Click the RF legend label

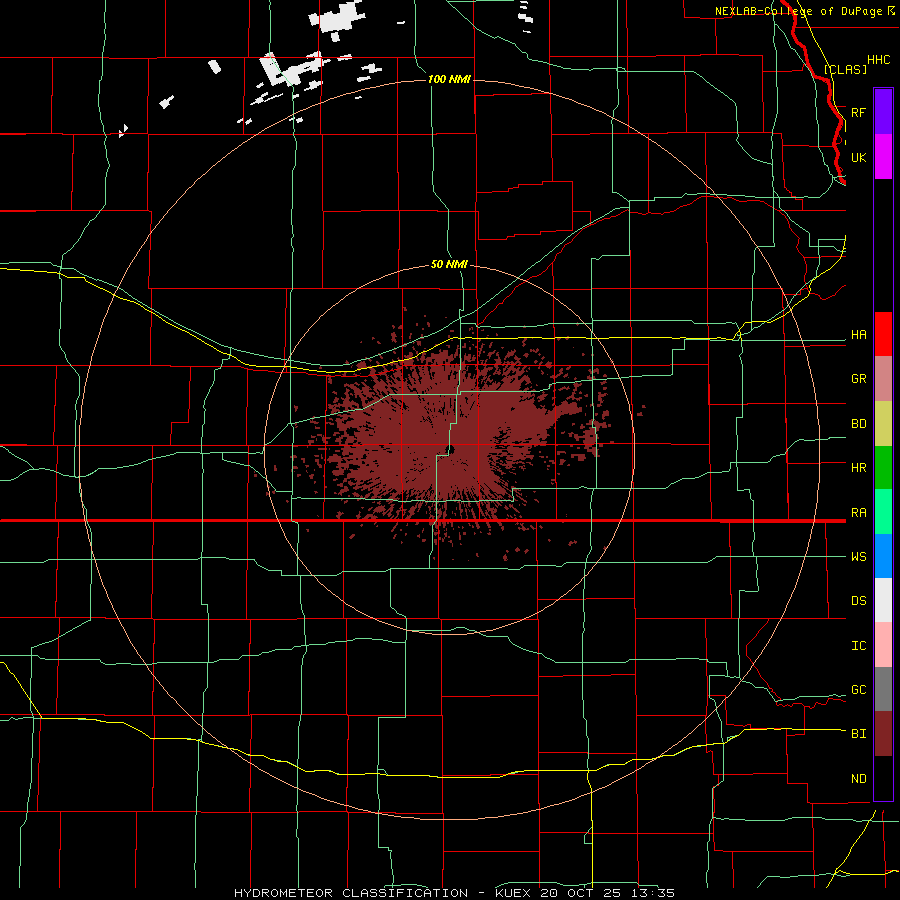coord(858,112)
